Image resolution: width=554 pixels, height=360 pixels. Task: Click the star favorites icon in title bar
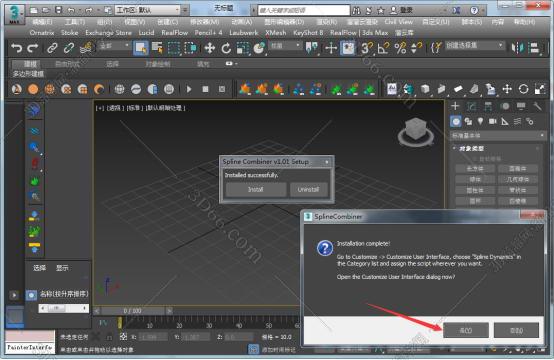coord(381,10)
